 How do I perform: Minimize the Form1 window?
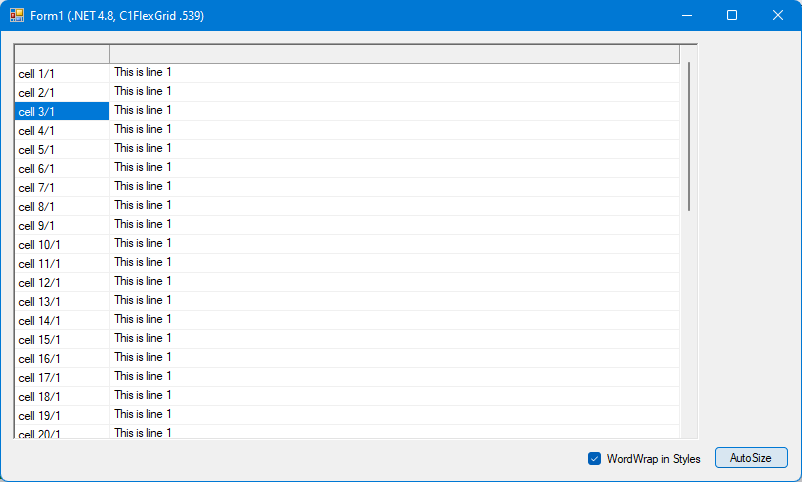[x=687, y=15]
